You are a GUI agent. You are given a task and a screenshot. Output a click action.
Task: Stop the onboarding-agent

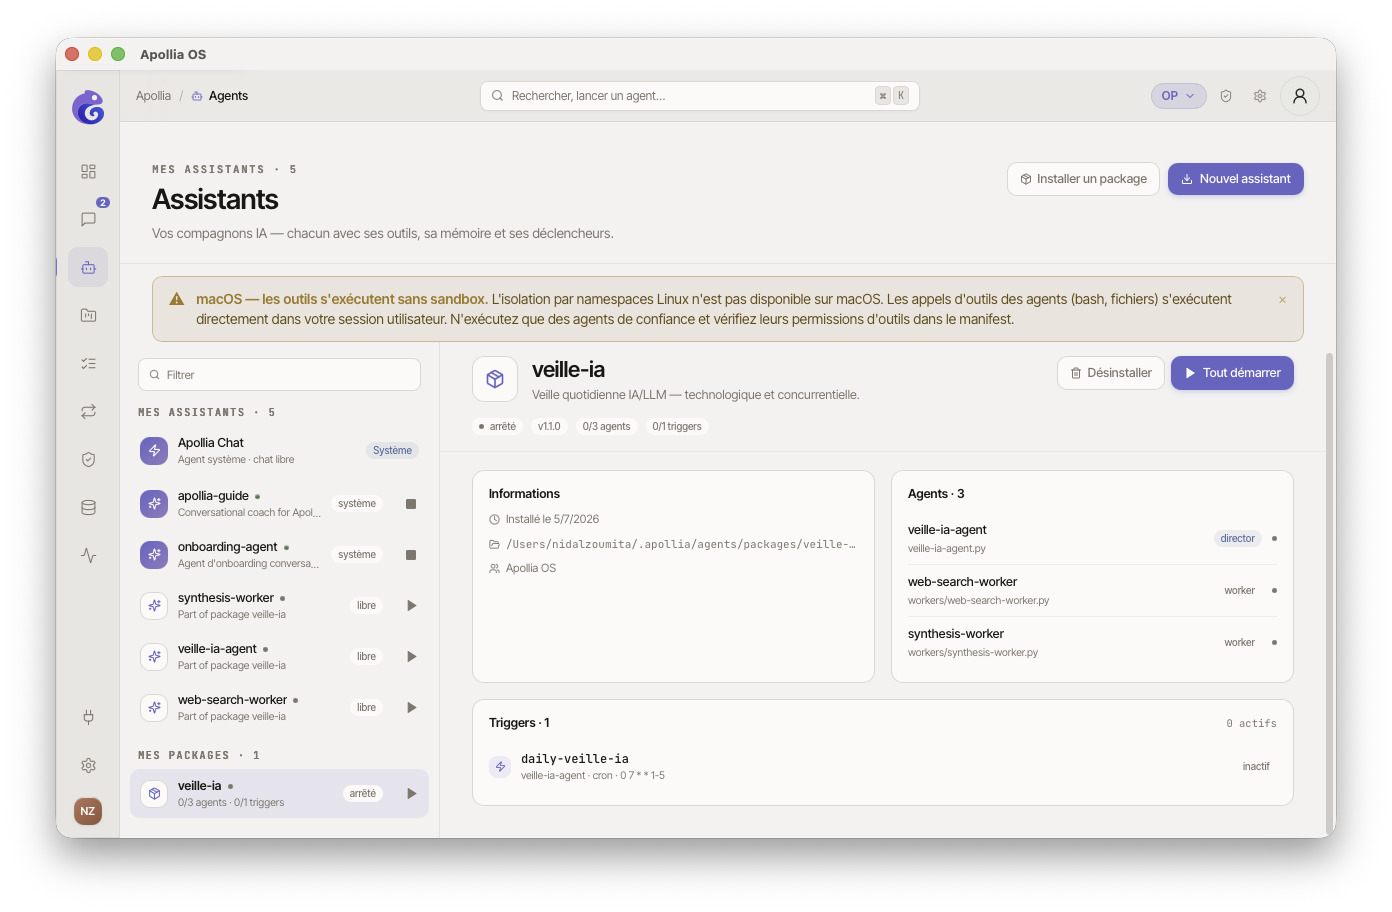pyautogui.click(x=411, y=555)
